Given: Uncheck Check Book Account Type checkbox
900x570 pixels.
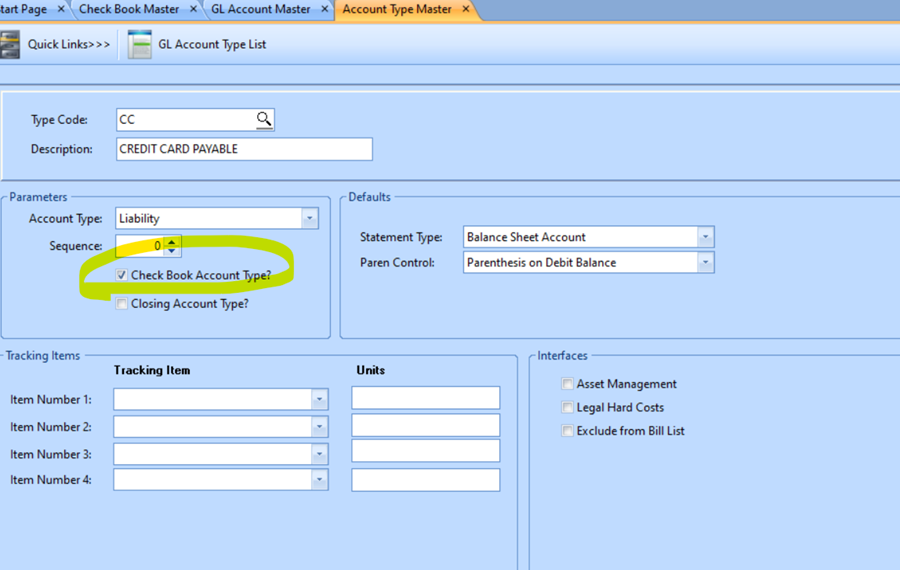Looking at the screenshot, I should tap(122, 275).
